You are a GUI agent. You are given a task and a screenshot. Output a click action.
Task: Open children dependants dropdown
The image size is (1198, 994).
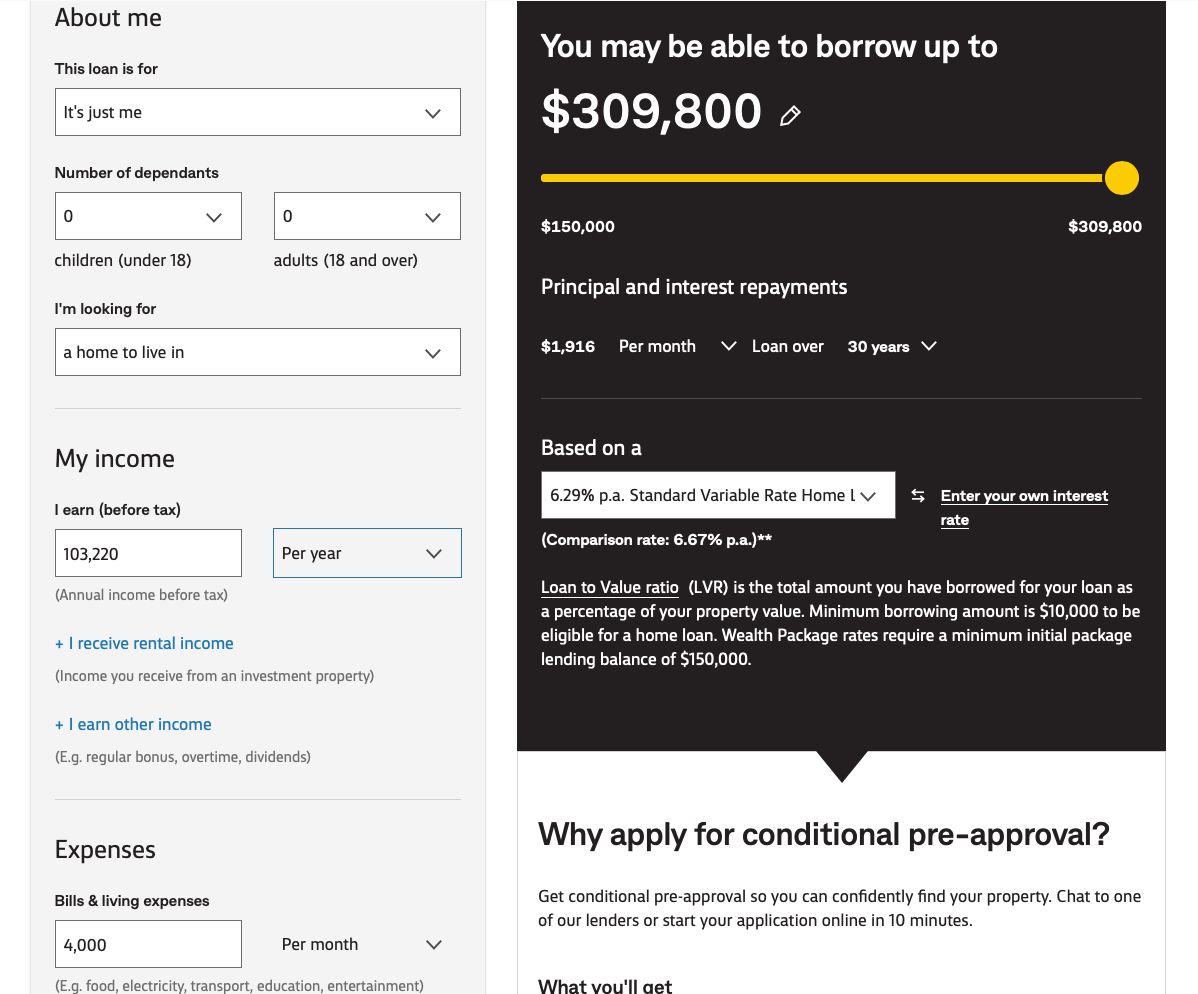click(x=148, y=216)
